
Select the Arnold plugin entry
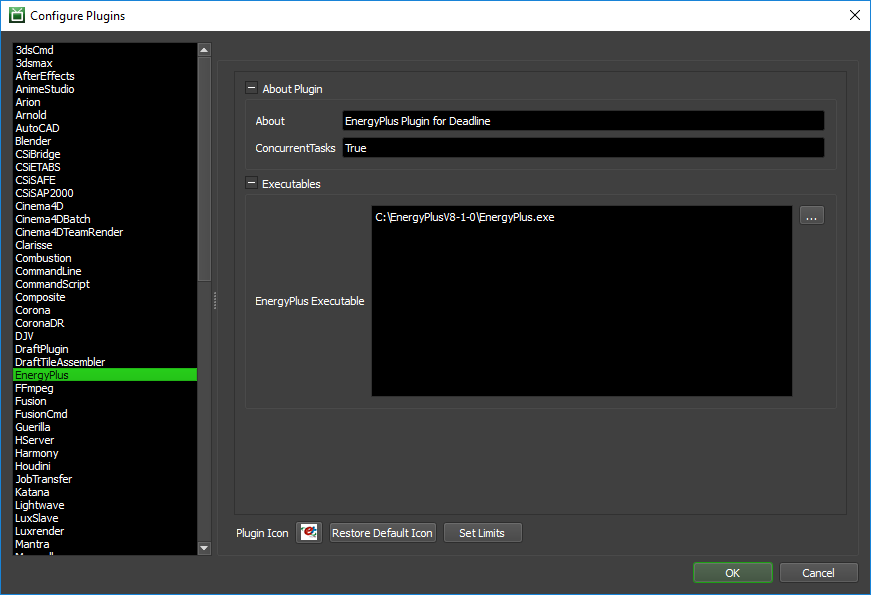click(31, 115)
